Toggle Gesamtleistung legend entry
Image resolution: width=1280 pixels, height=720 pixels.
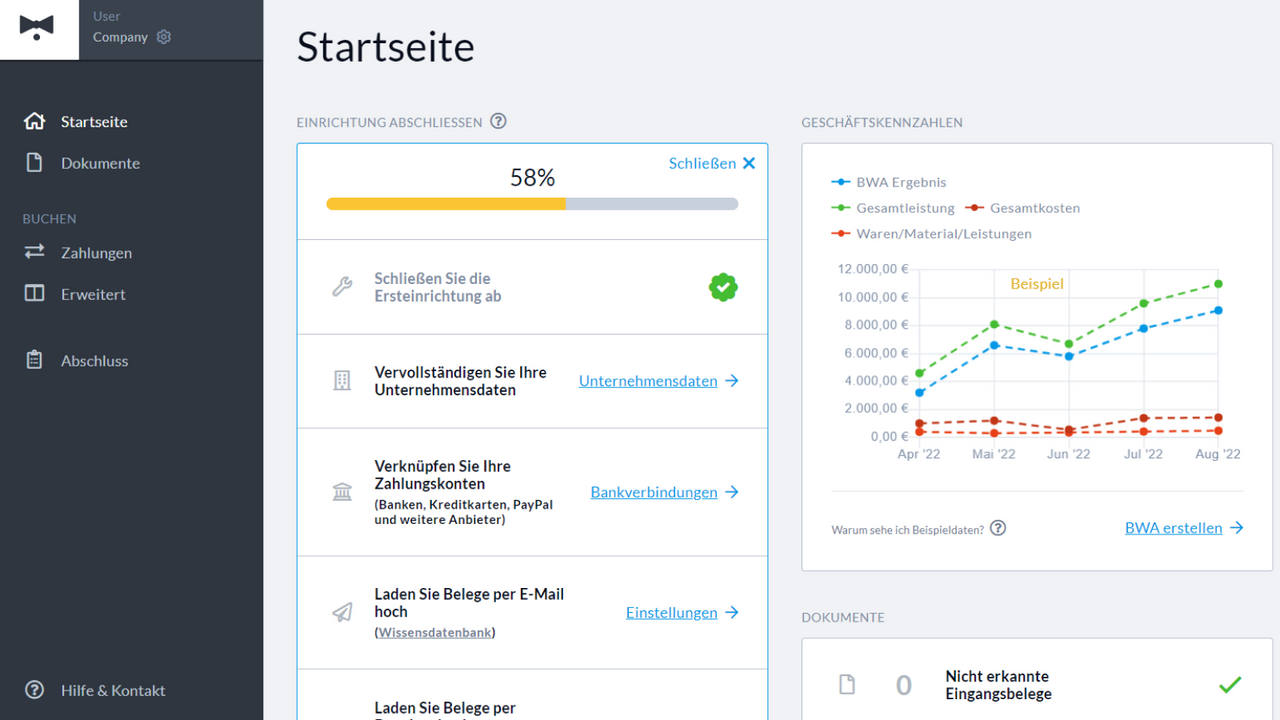(892, 208)
